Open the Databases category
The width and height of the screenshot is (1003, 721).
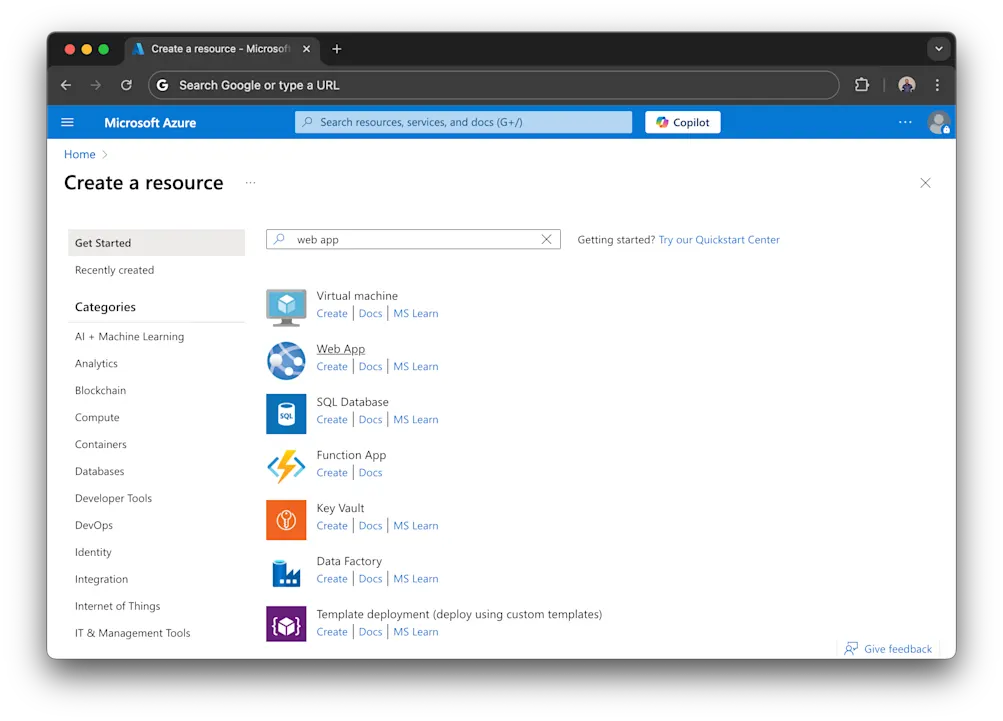pos(98,471)
